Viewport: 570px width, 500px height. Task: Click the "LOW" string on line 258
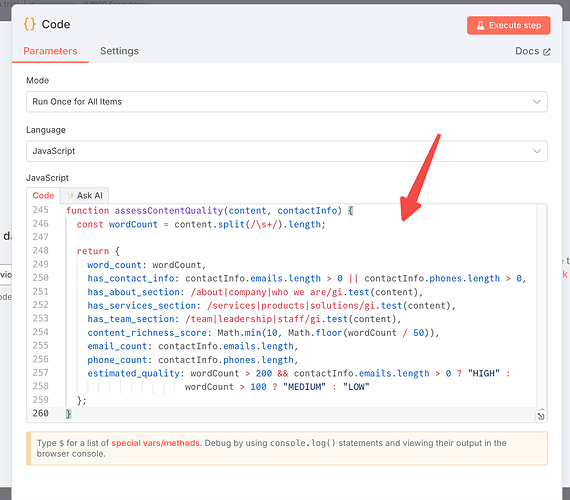tap(356, 387)
